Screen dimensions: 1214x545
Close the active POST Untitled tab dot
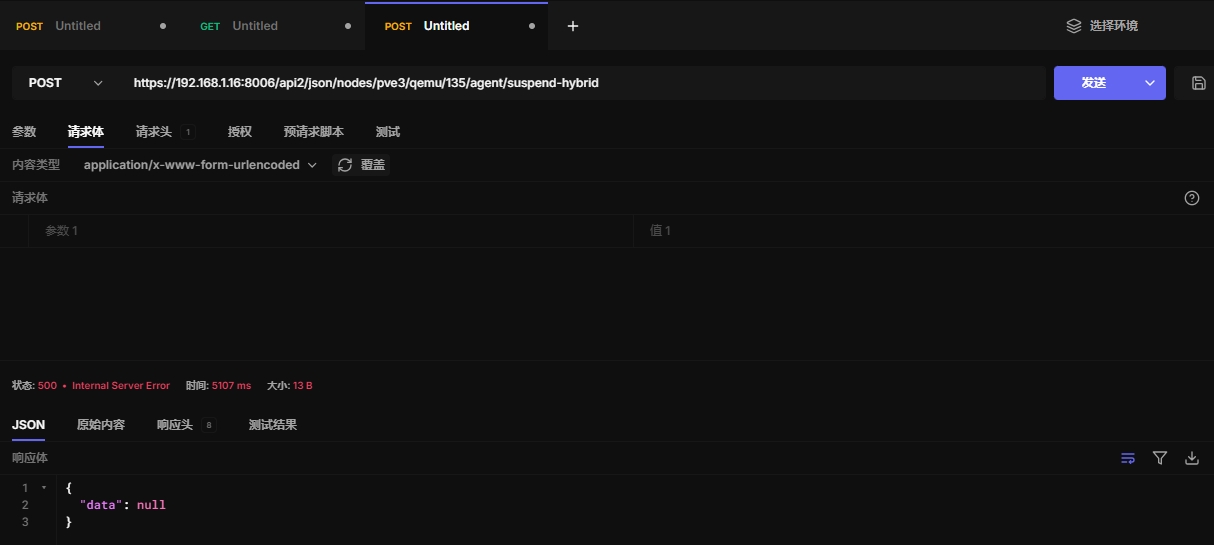point(531,26)
